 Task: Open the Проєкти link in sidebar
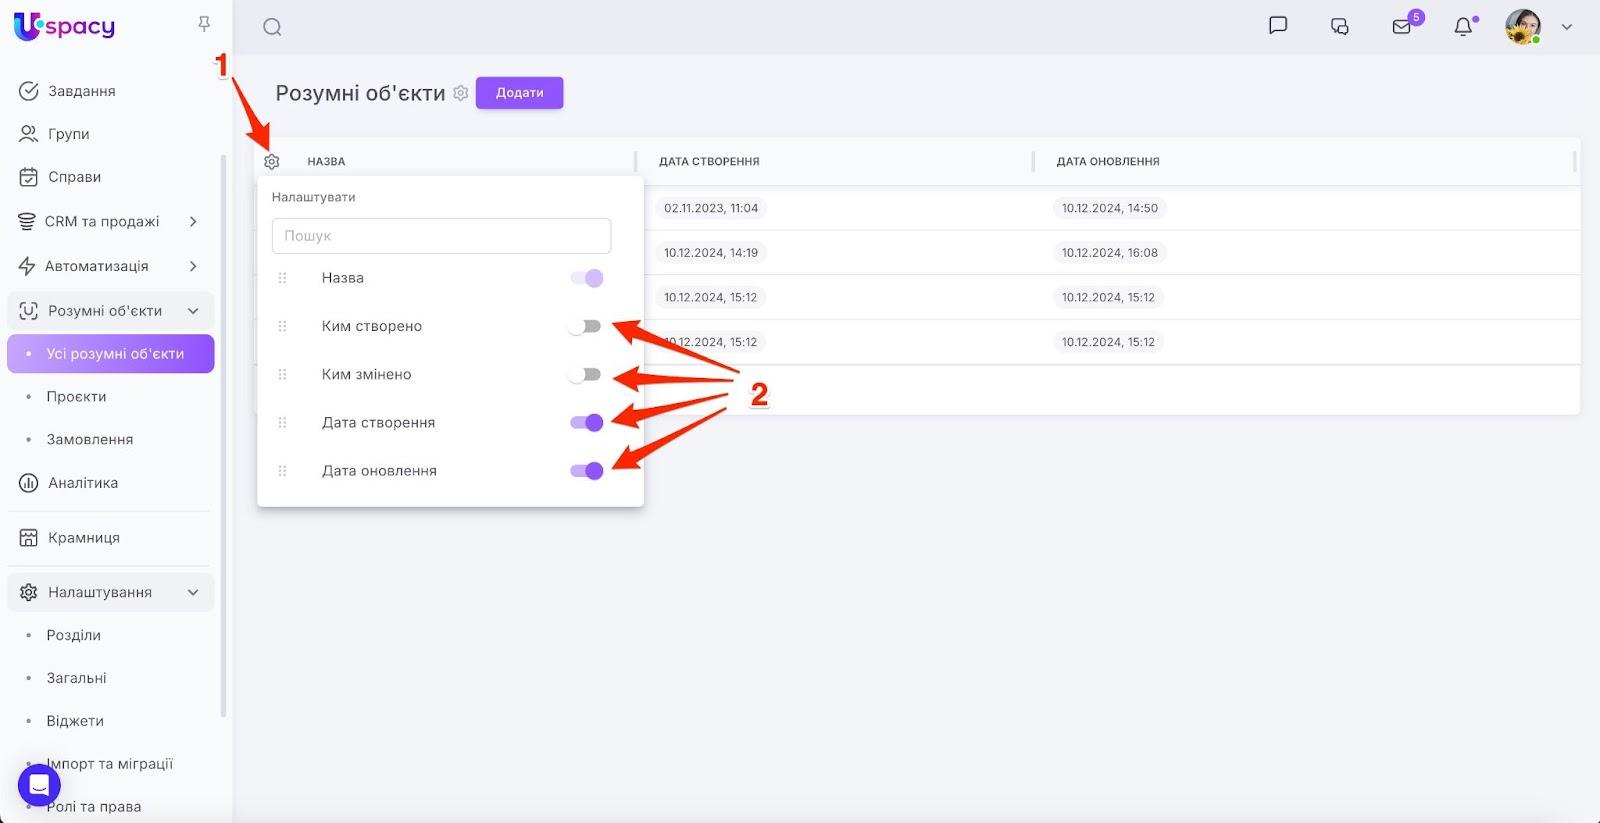point(76,397)
